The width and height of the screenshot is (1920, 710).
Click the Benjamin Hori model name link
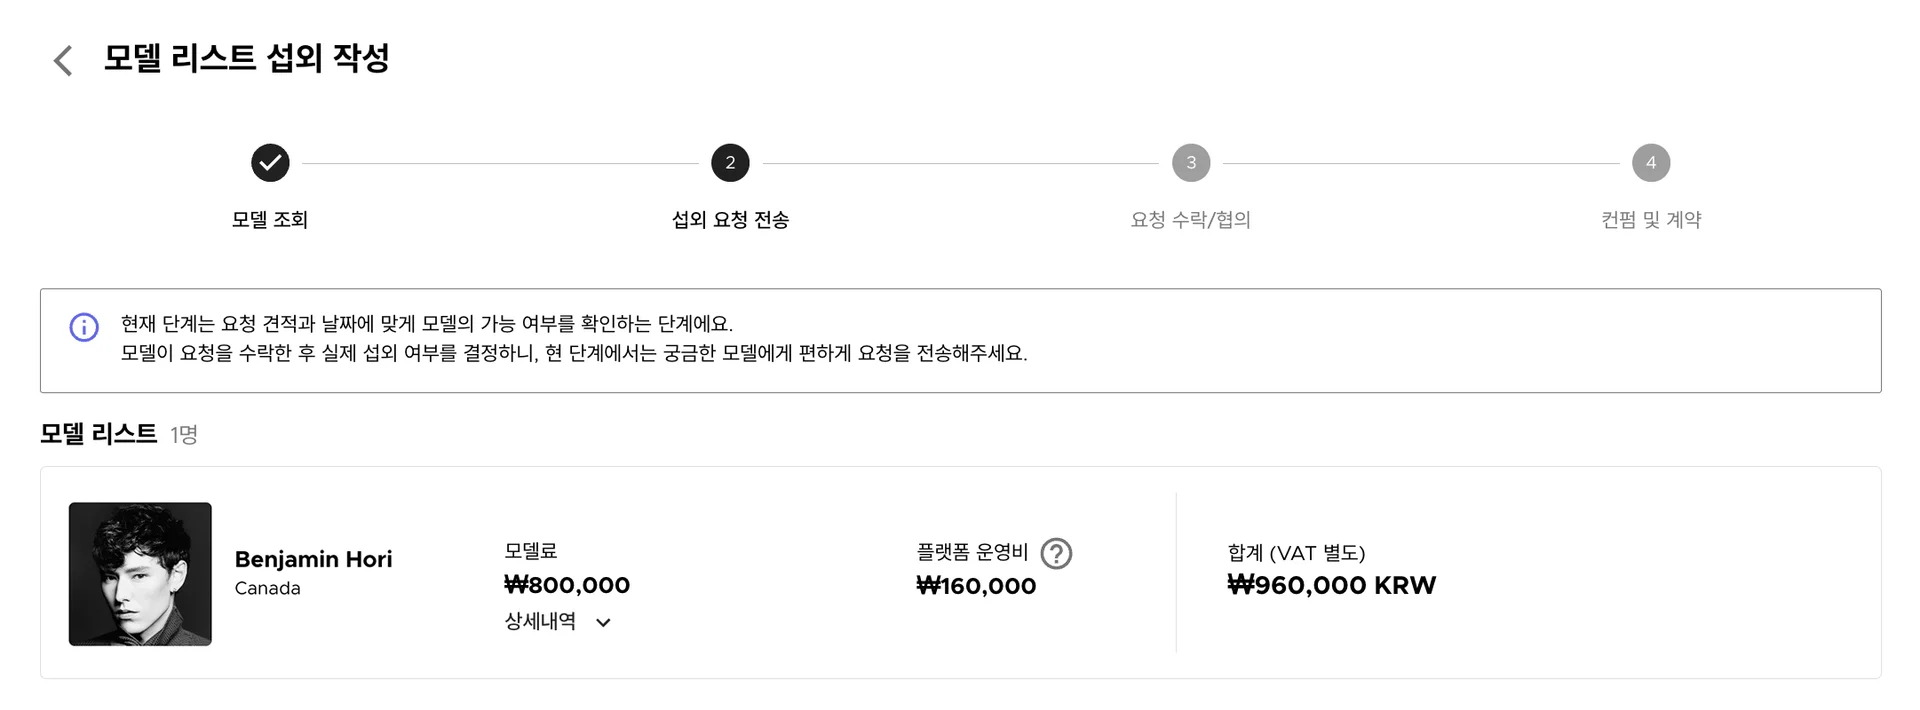313,559
